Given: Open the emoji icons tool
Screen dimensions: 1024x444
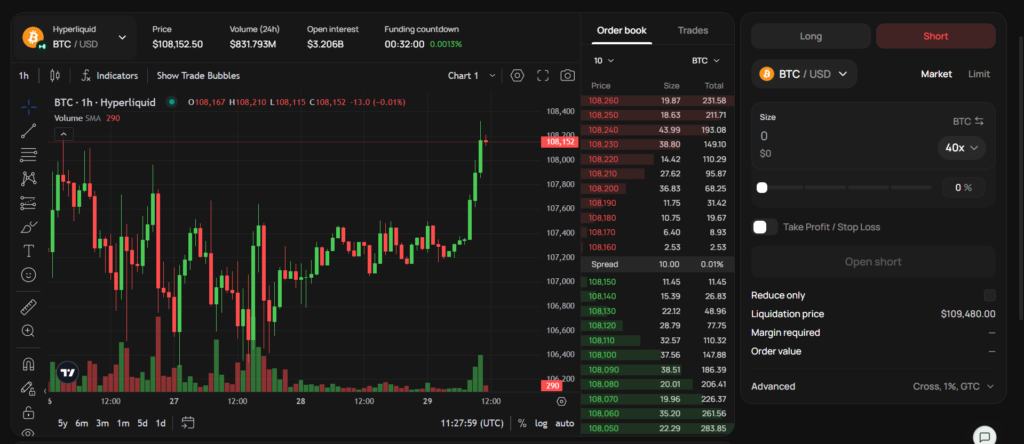Looking at the screenshot, I should 28,275.
